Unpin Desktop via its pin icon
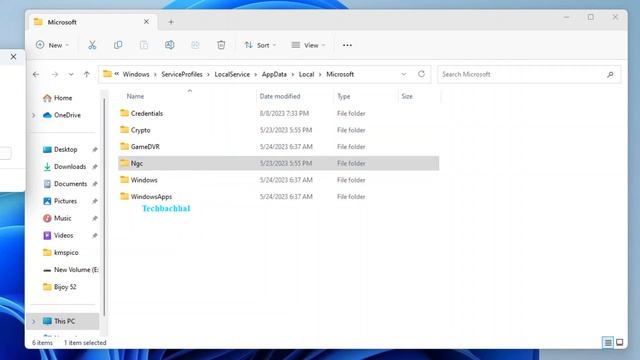Screen dimensions: 640x360 (x=95, y=150)
